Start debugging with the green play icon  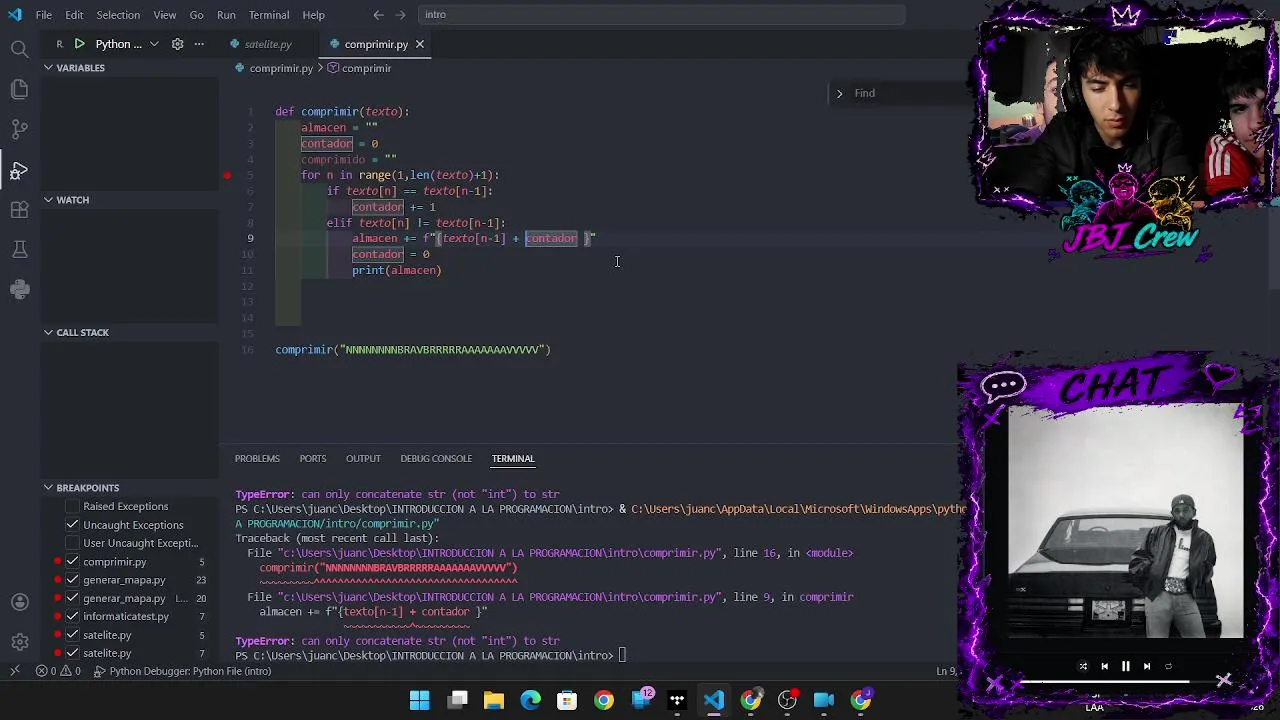[79, 44]
